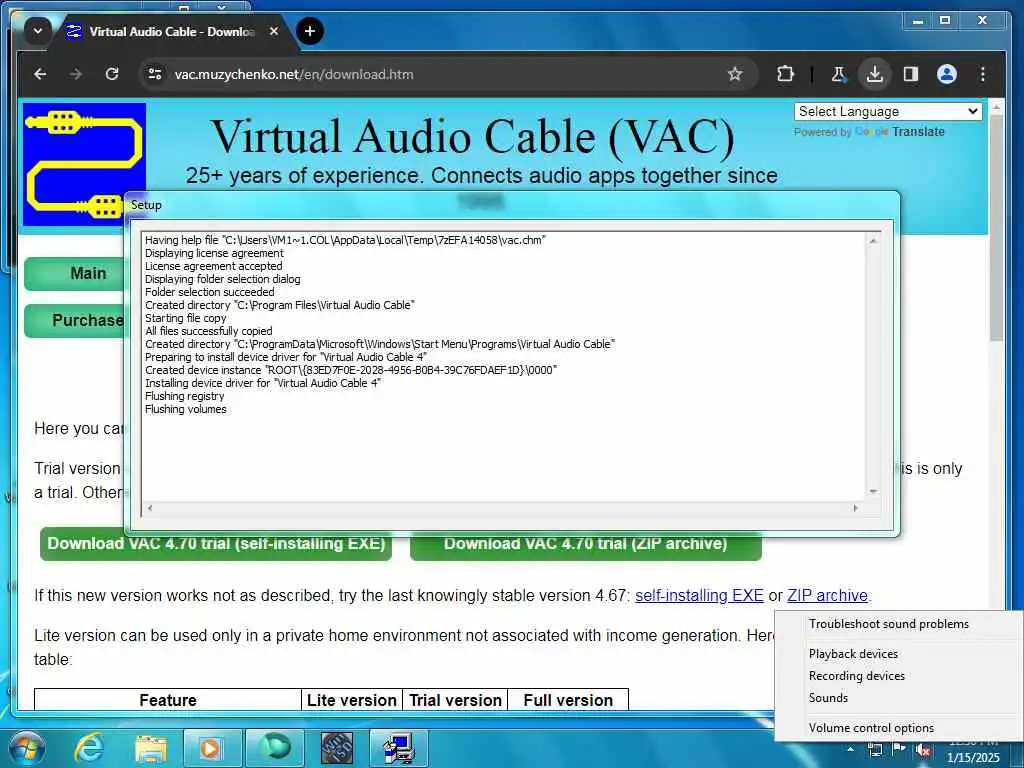Click the Lite version table header
The width and height of the screenshot is (1024, 768).
[x=351, y=699]
